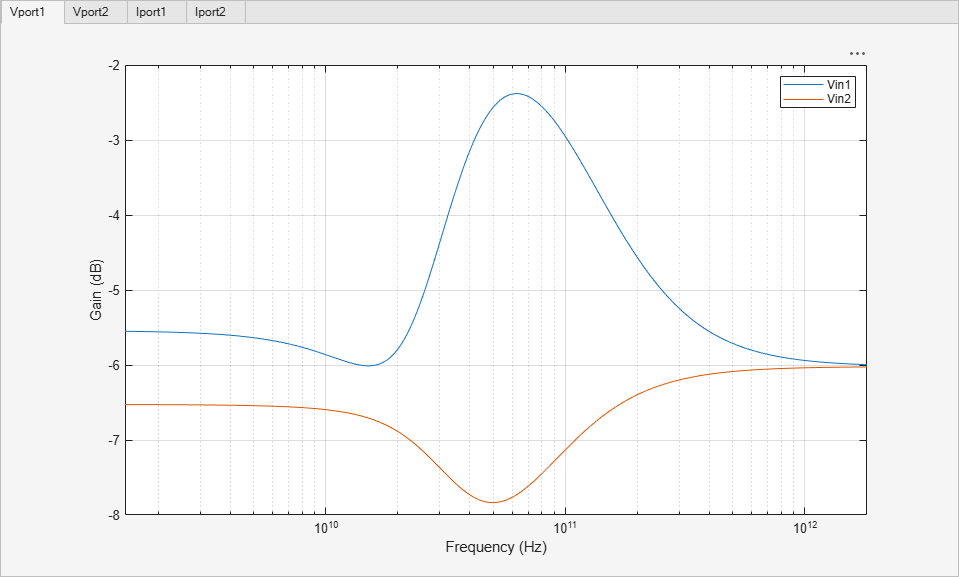Click the -2 y-axis tick label
Screen dimensions: 959x577
pyautogui.click(x=115, y=65)
